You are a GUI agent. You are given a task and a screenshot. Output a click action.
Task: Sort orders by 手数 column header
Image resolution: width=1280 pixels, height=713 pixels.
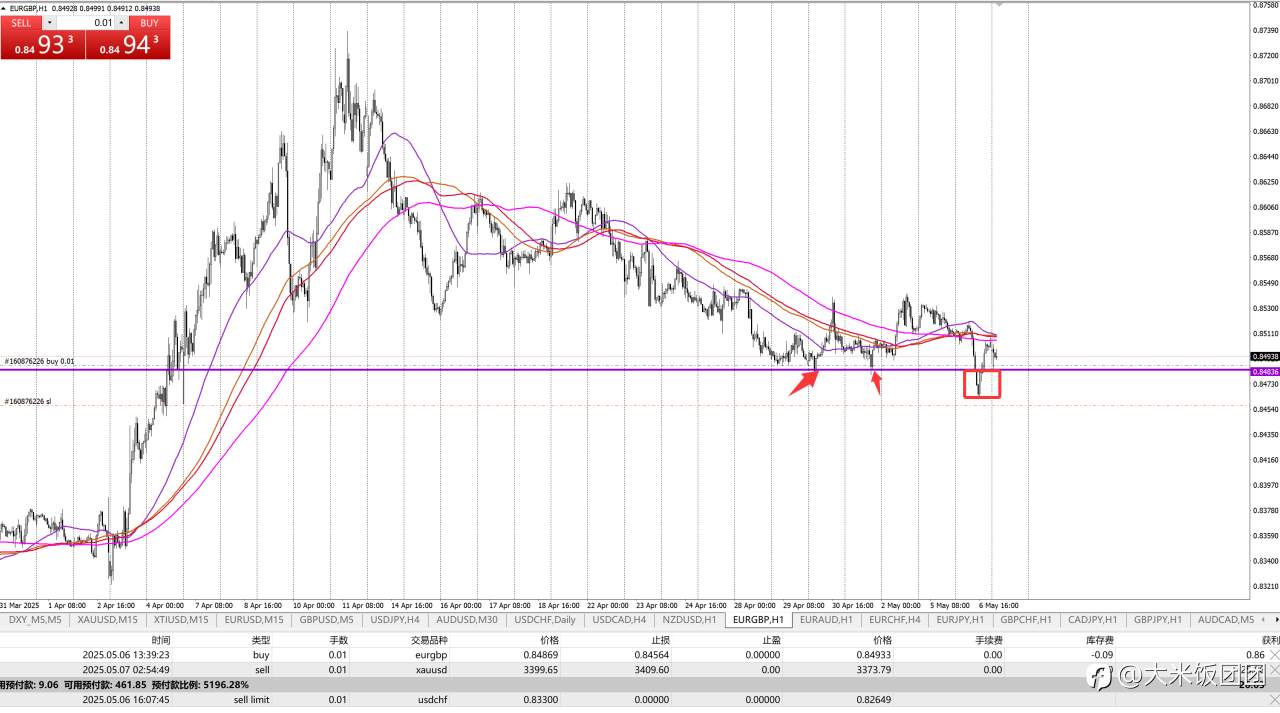click(339, 640)
